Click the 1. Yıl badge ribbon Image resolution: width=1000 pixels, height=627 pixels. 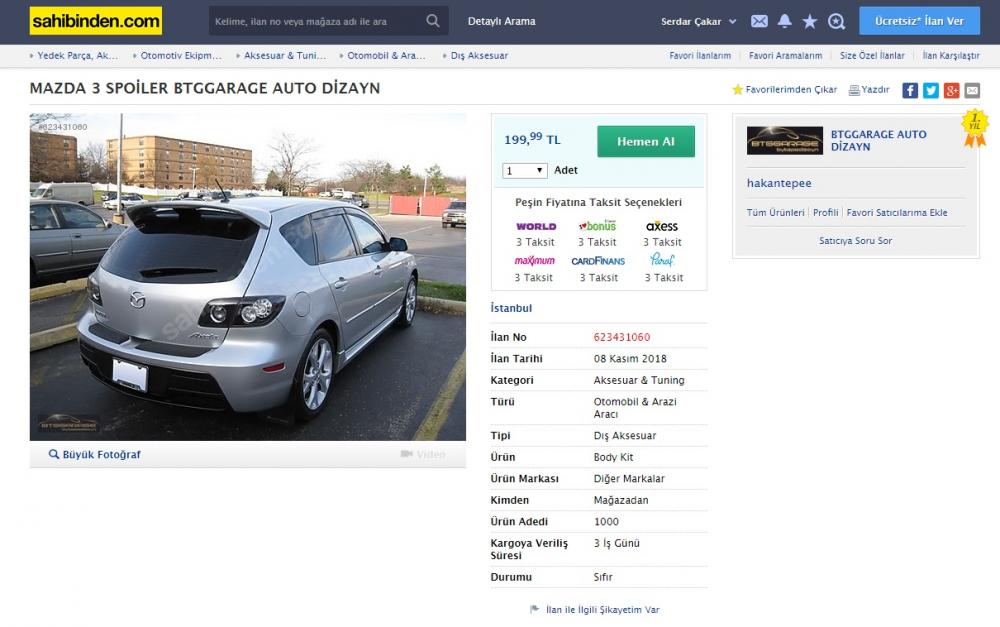(x=974, y=128)
